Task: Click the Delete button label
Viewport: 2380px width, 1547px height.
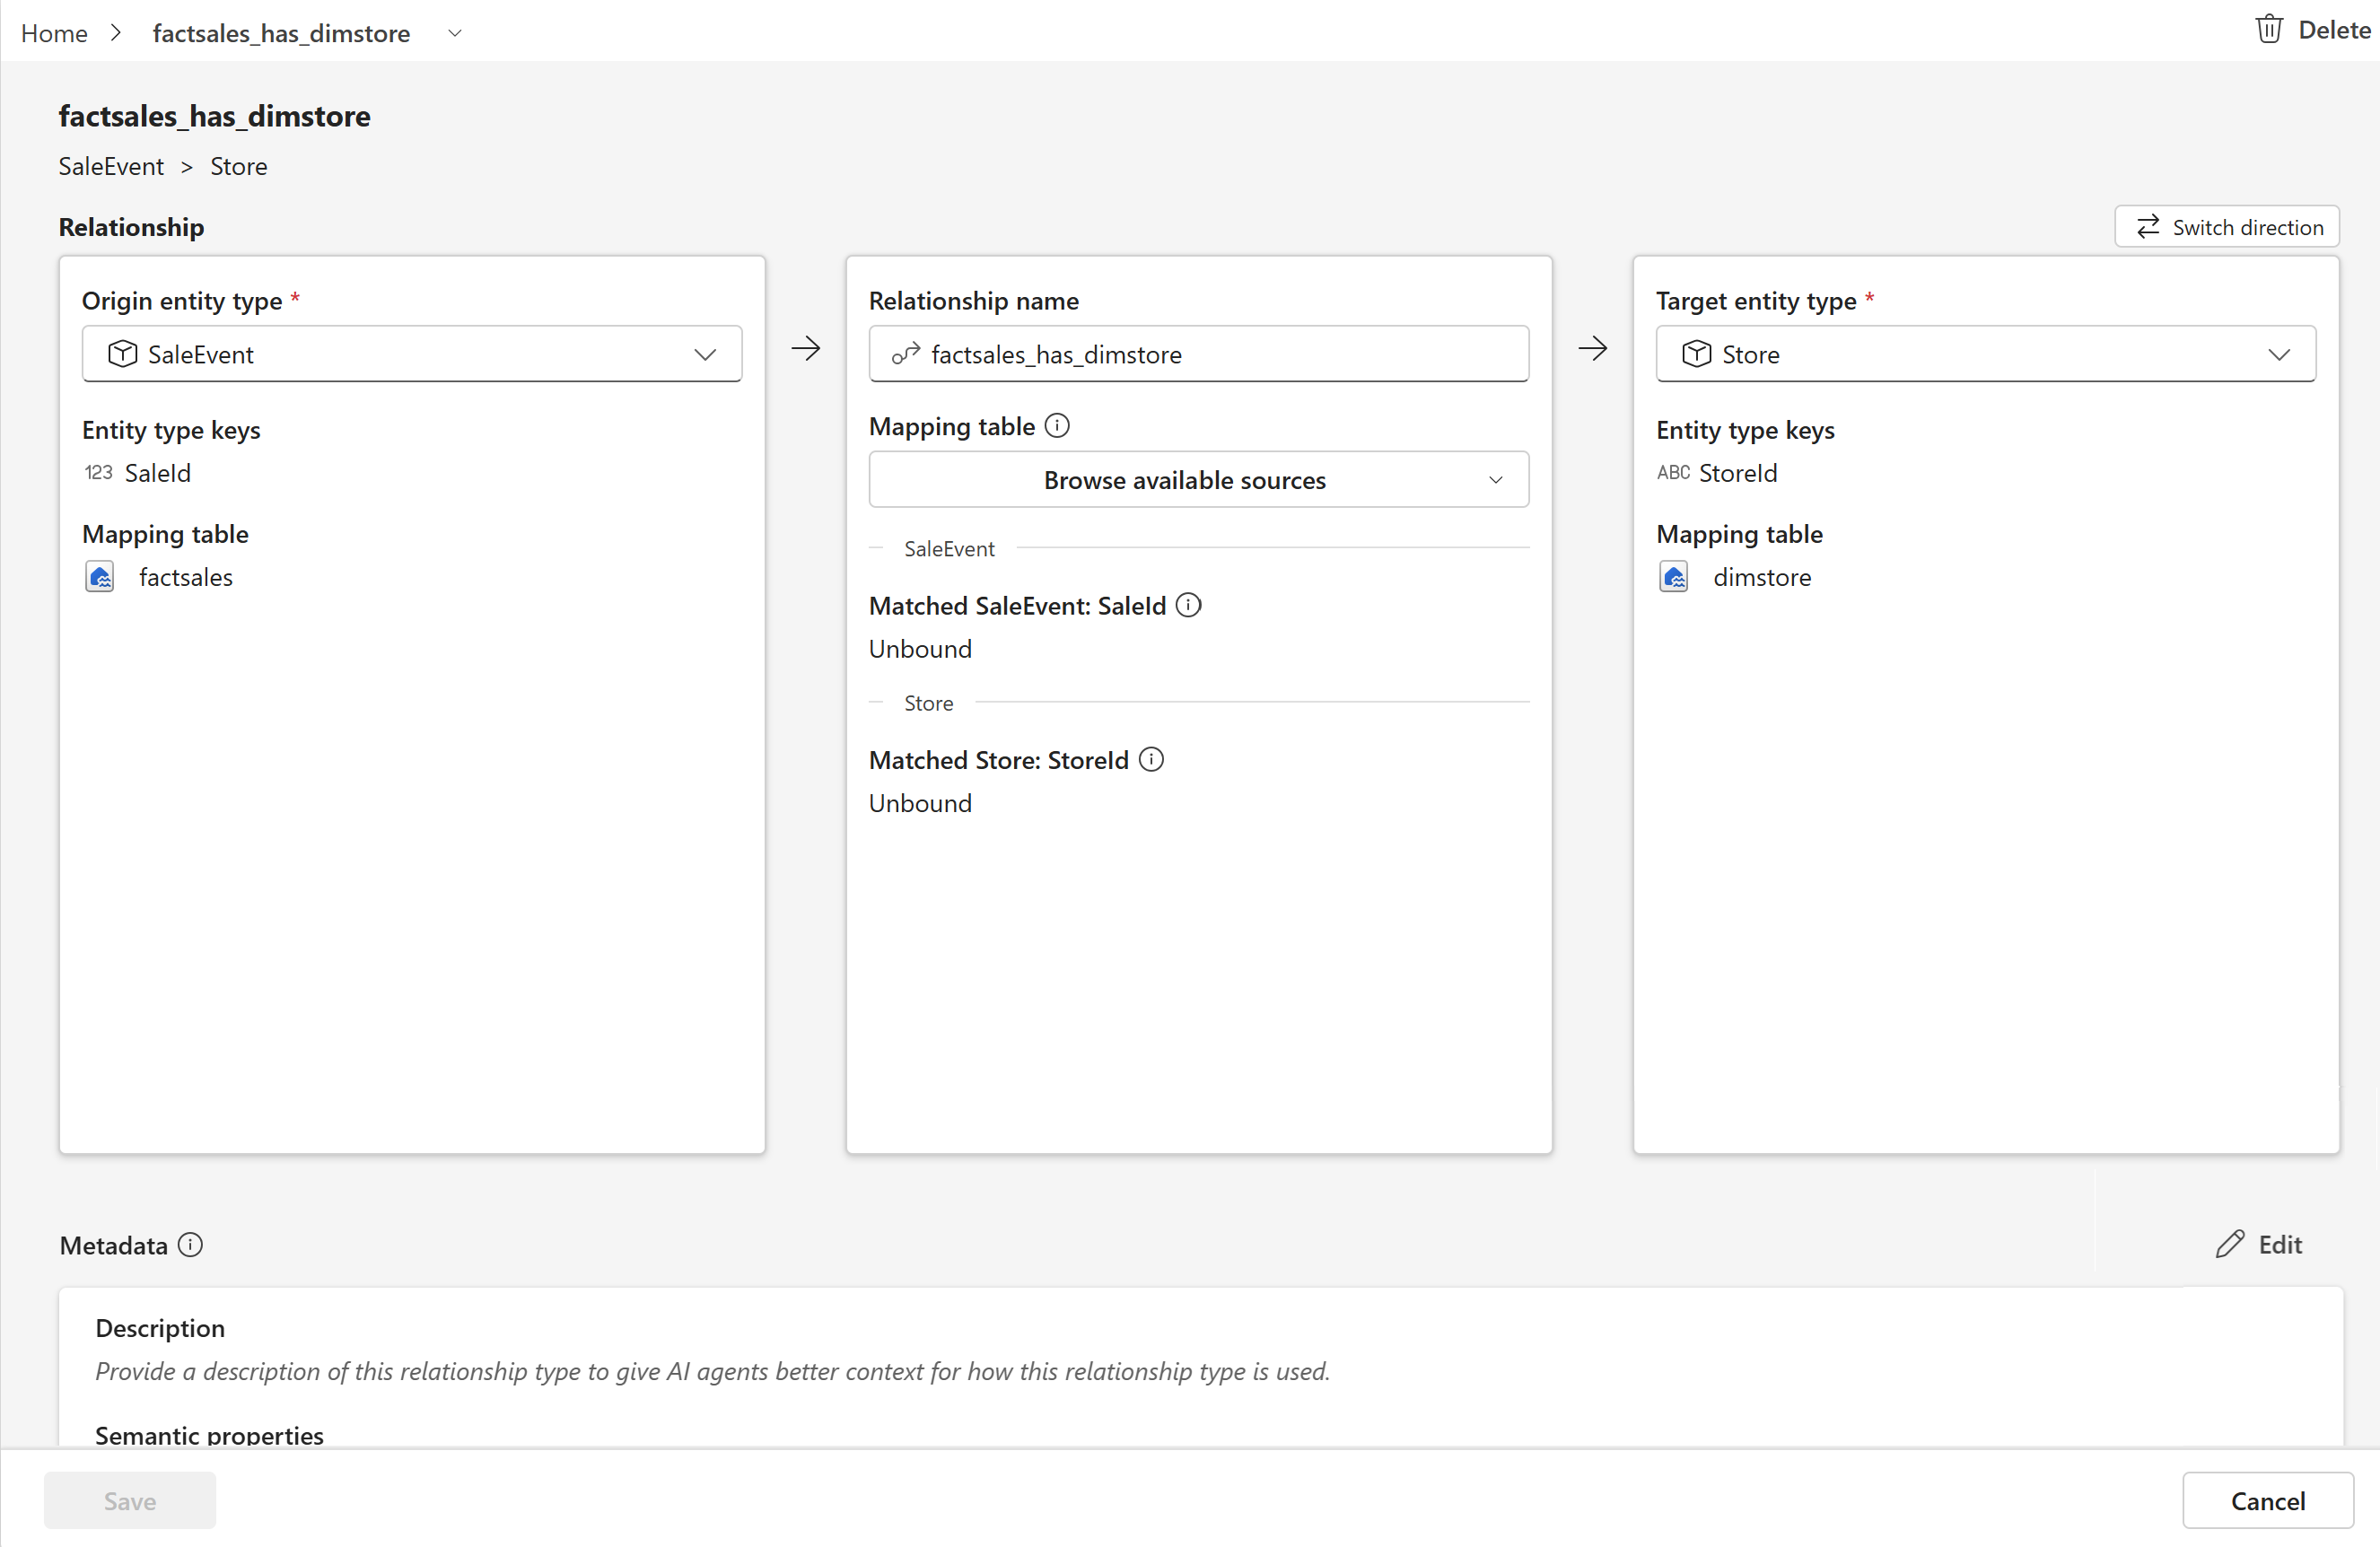Action: 2335,30
